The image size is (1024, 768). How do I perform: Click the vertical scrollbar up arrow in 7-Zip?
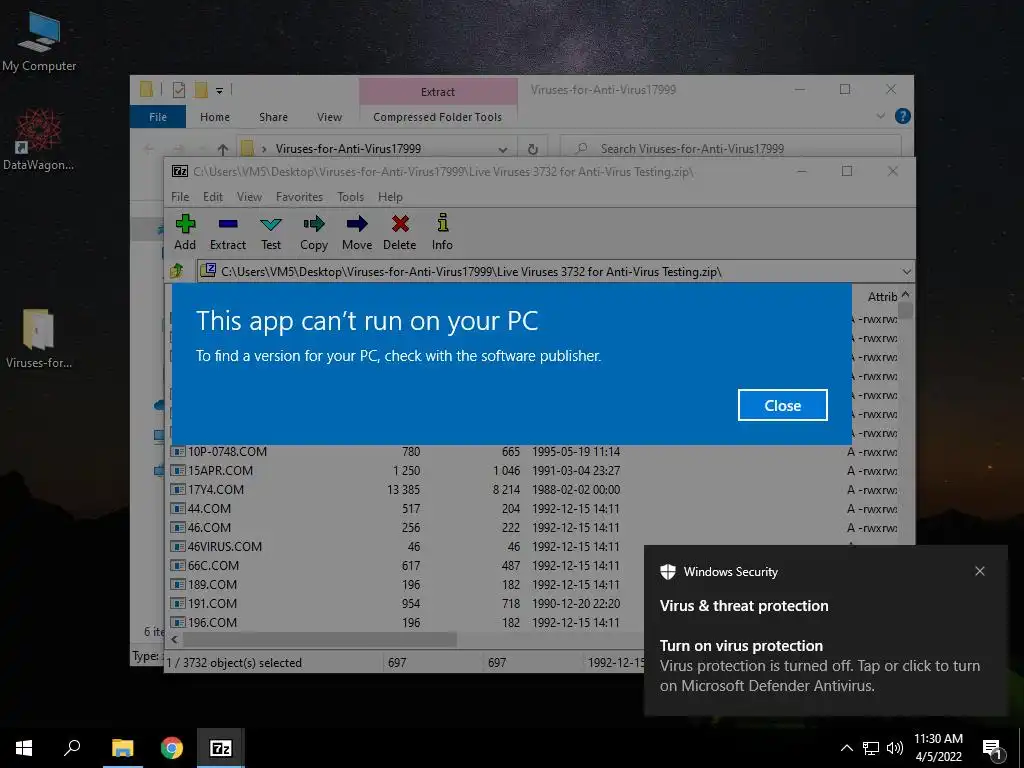tap(906, 295)
